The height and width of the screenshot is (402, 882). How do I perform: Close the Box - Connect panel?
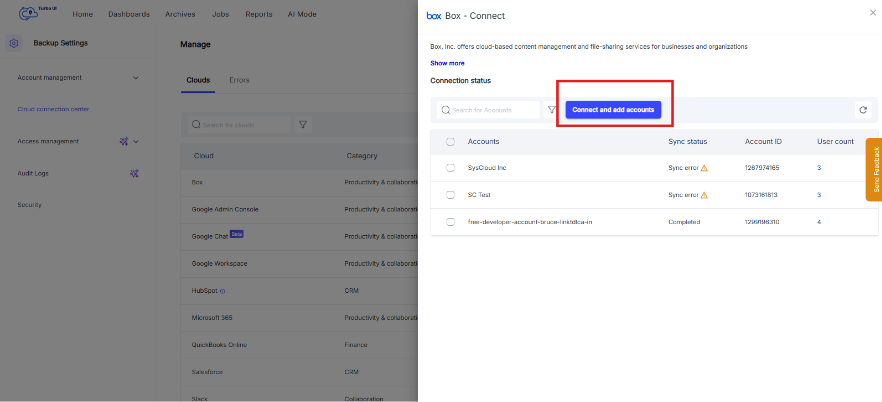(x=872, y=12)
